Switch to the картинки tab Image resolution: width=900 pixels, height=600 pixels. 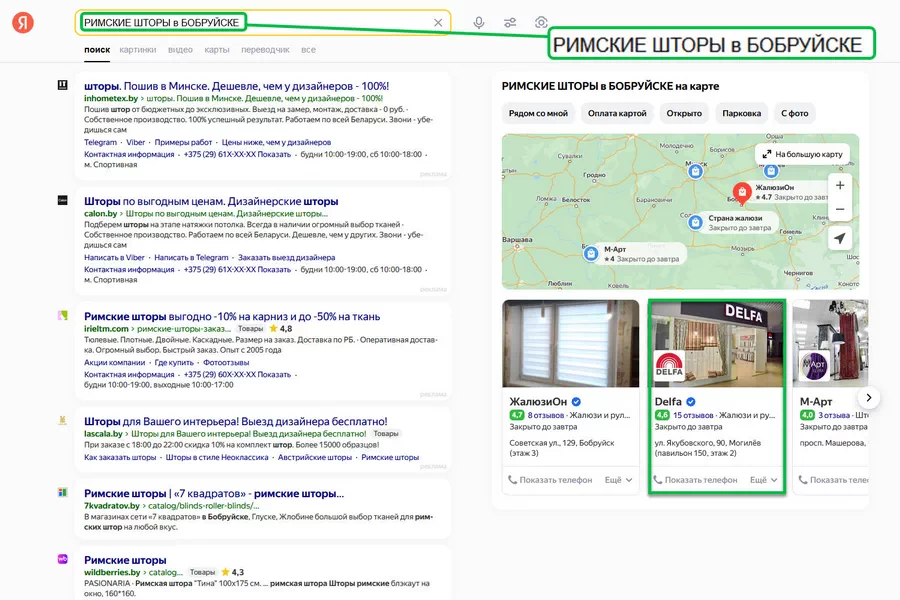pyautogui.click(x=138, y=49)
